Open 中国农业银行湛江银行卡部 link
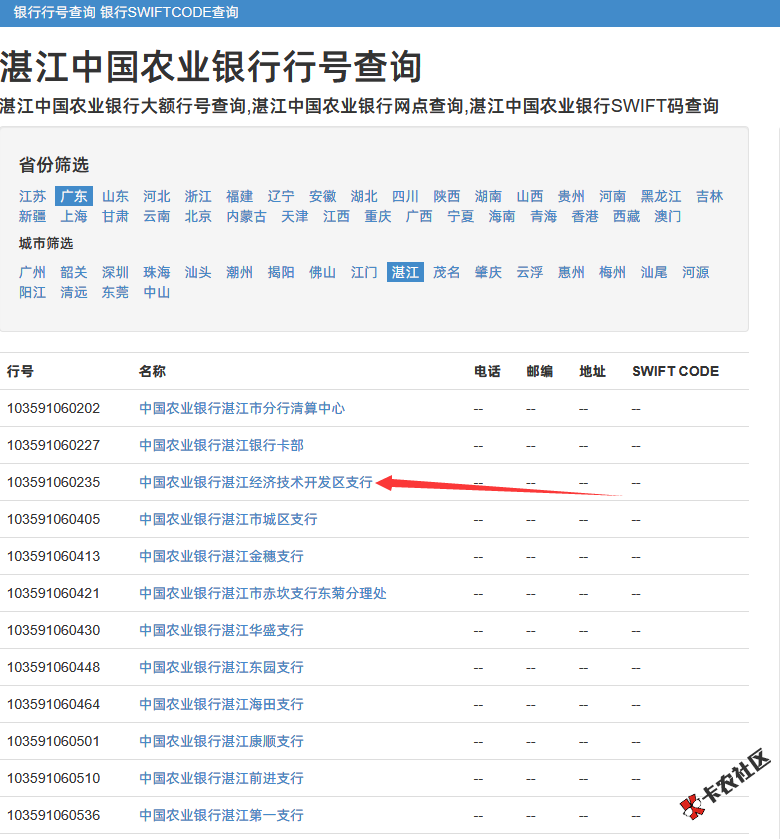Image resolution: width=780 pixels, height=839 pixels. 221,445
